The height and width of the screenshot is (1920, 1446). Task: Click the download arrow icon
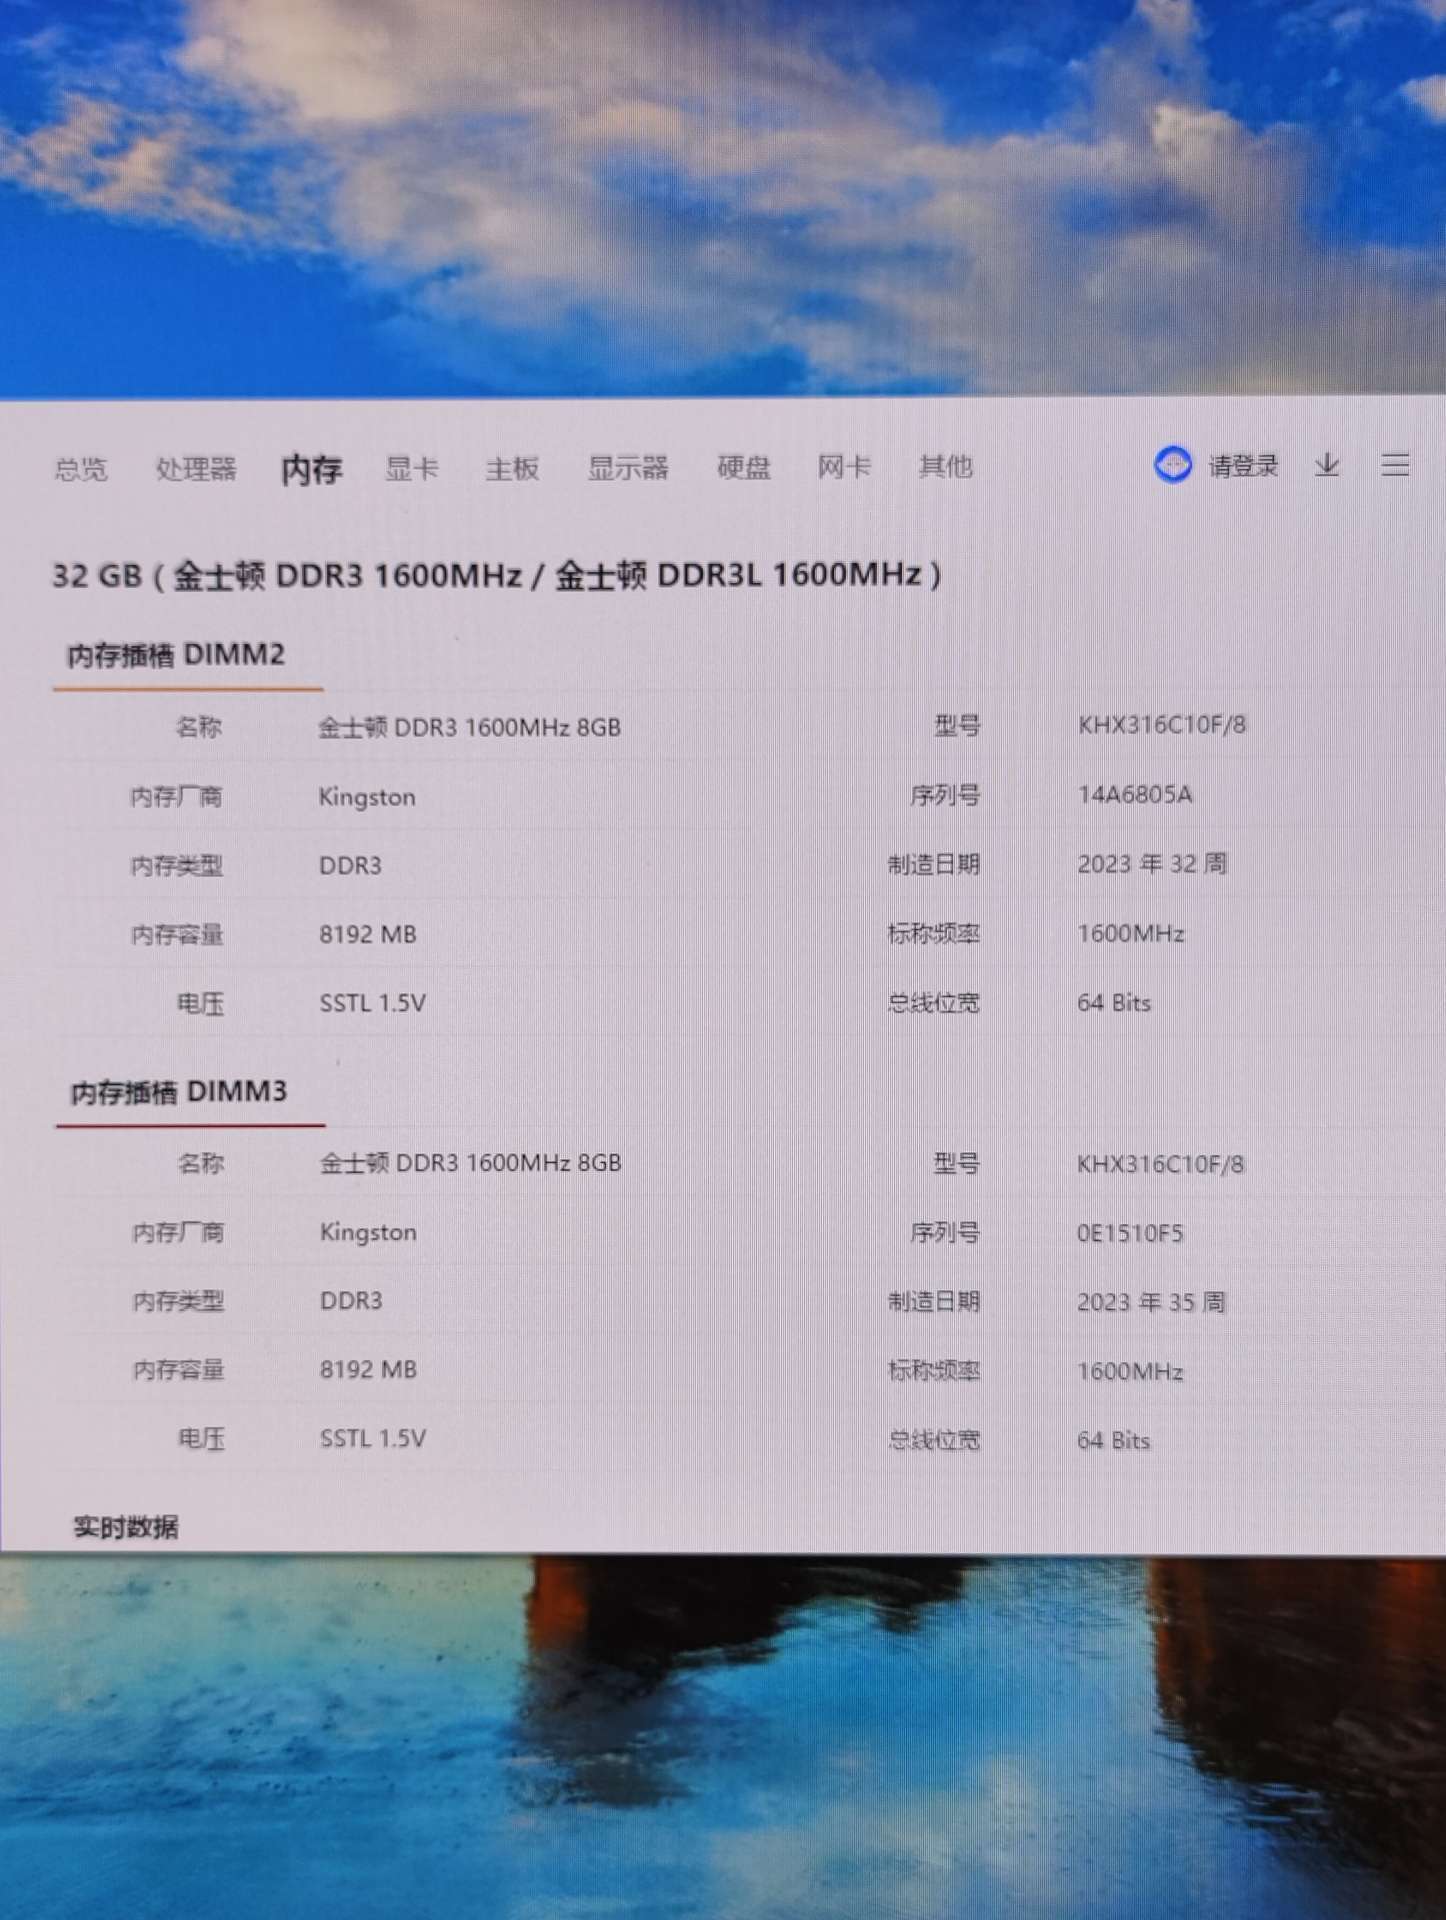tap(1327, 465)
